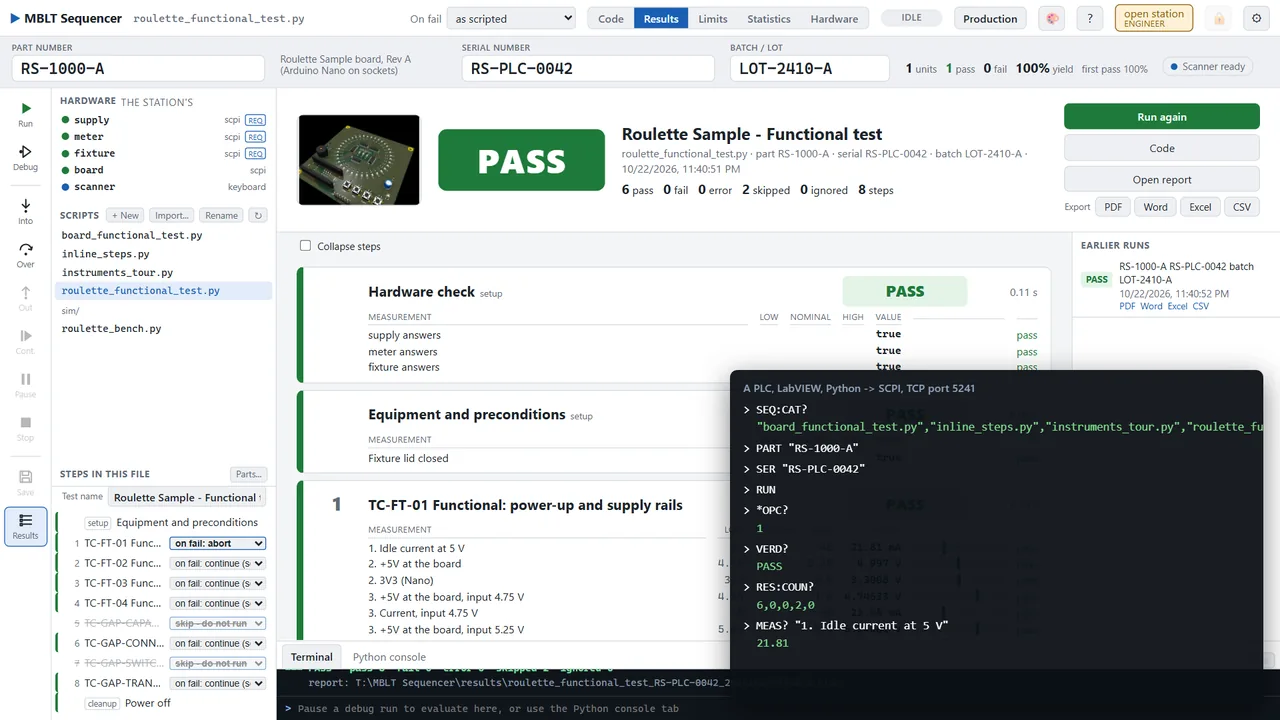This screenshot has width=1280, height=720.
Task: Select the Results view icon in sidebar
Action: pyautogui.click(x=25, y=526)
